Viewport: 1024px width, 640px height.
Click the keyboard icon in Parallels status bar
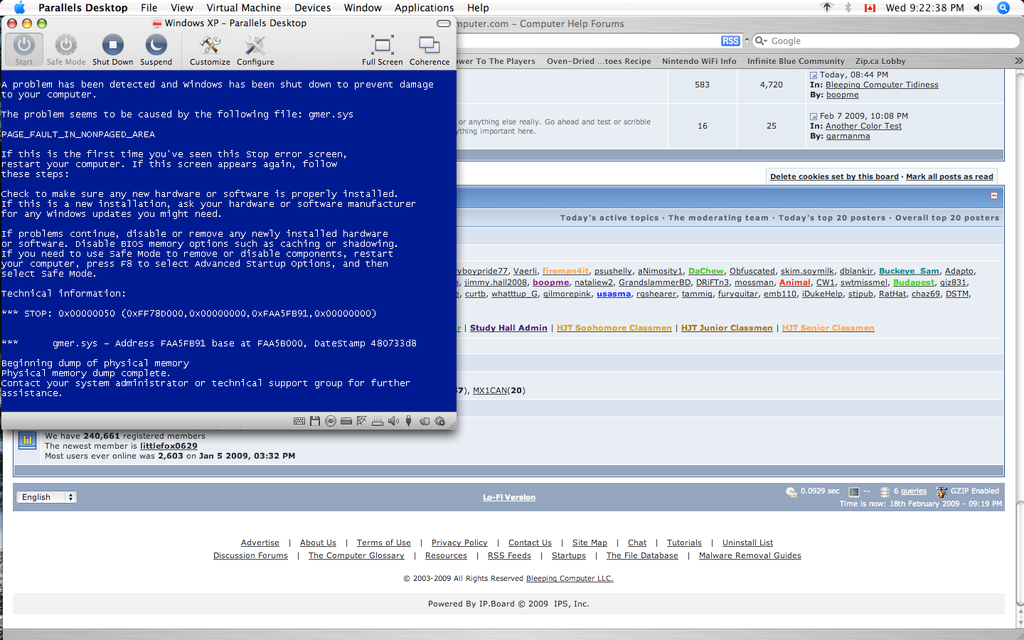[x=299, y=421]
